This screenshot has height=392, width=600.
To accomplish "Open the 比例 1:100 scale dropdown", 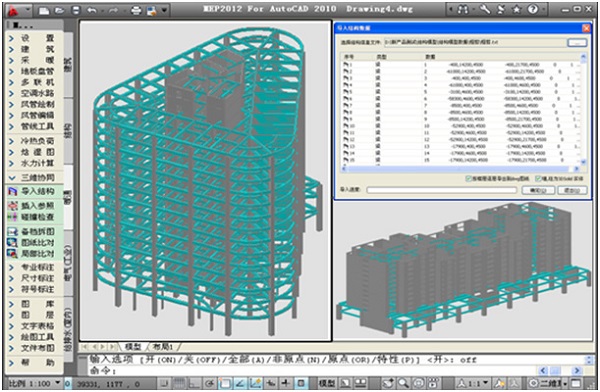I will [34, 383].
